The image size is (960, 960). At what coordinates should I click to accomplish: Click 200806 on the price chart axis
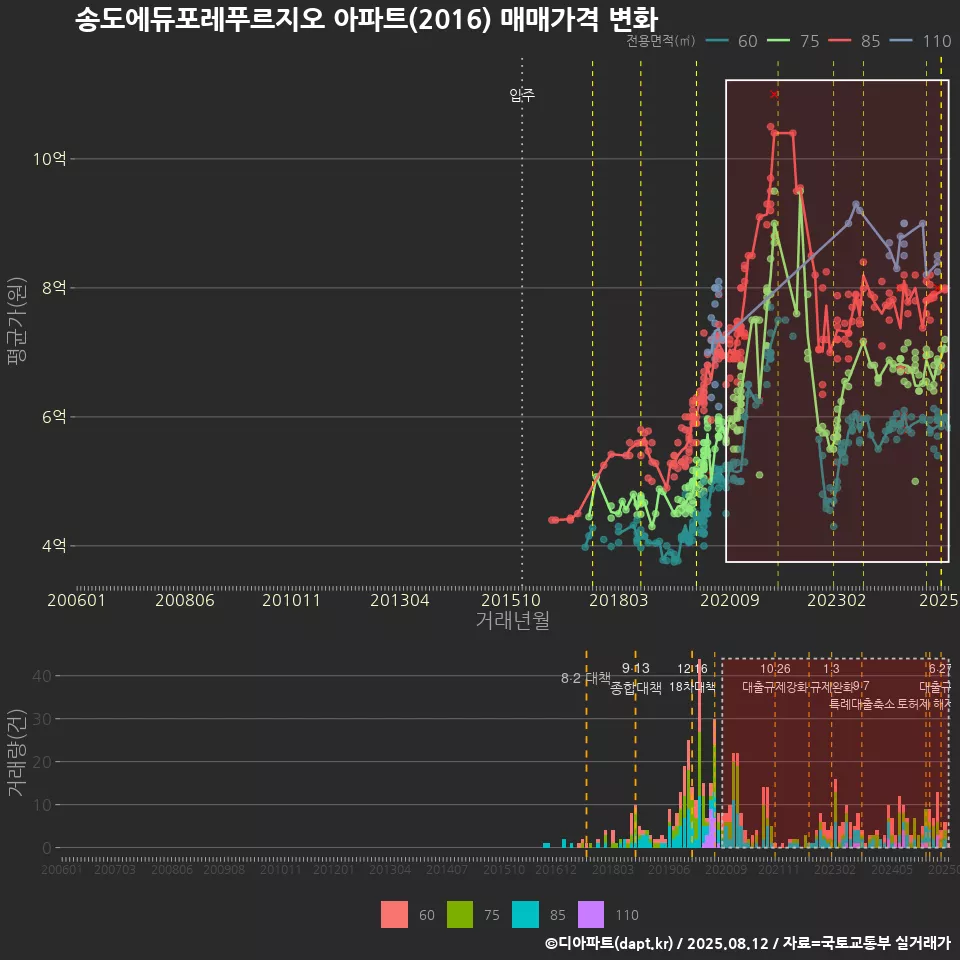[x=185, y=600]
